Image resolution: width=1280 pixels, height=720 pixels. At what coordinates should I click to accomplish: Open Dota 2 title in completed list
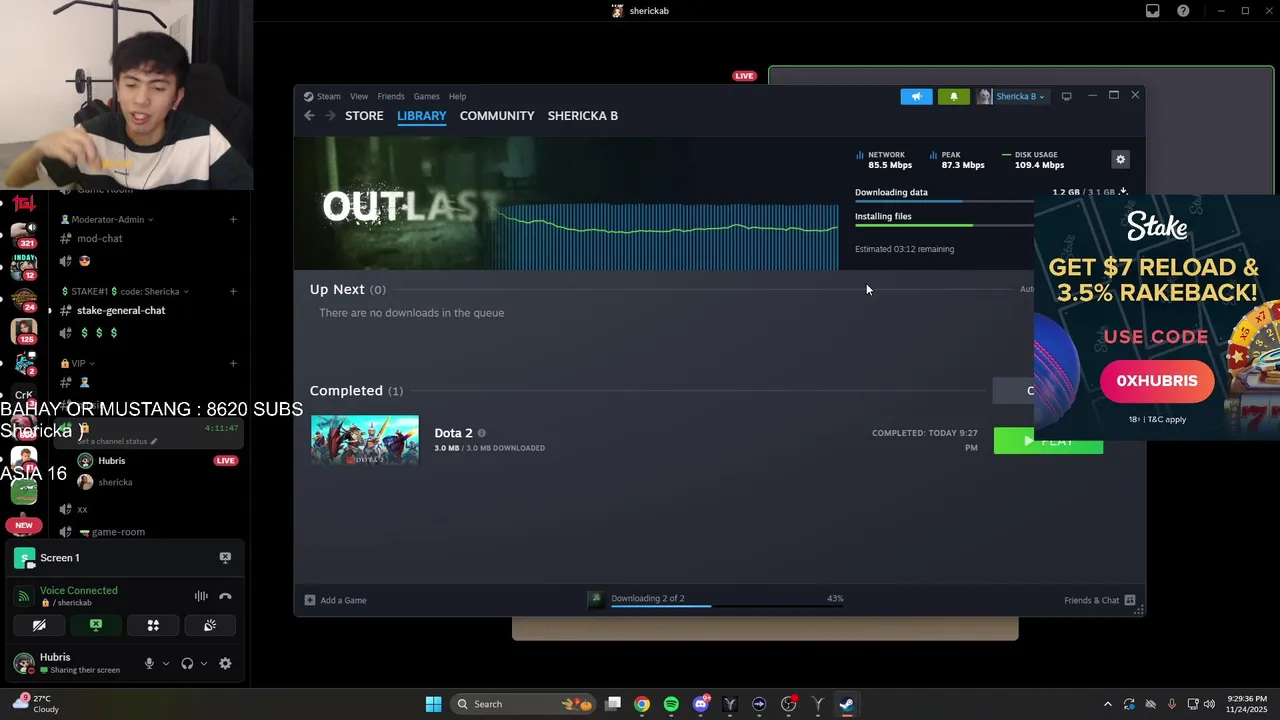pos(453,433)
